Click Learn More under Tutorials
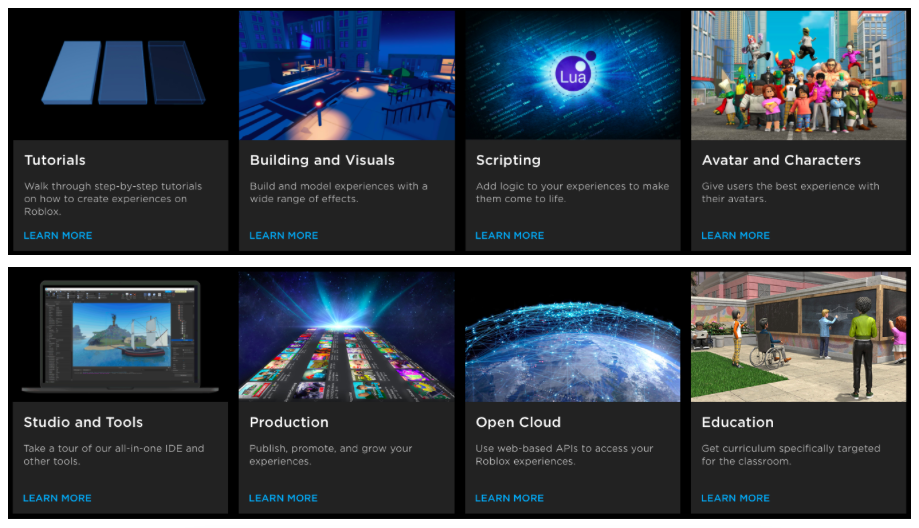919x528 pixels. coord(58,236)
